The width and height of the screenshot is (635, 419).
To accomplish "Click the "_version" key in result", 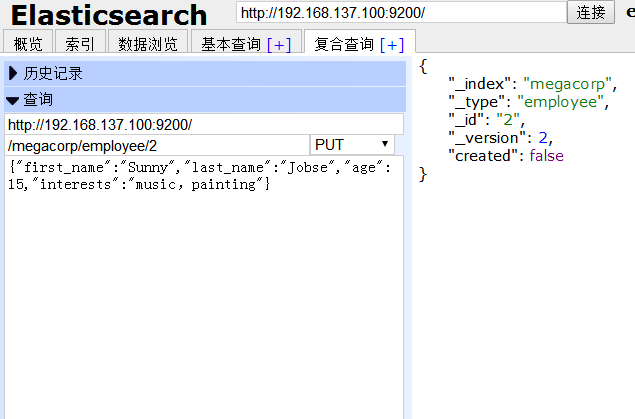I will (x=487, y=138).
